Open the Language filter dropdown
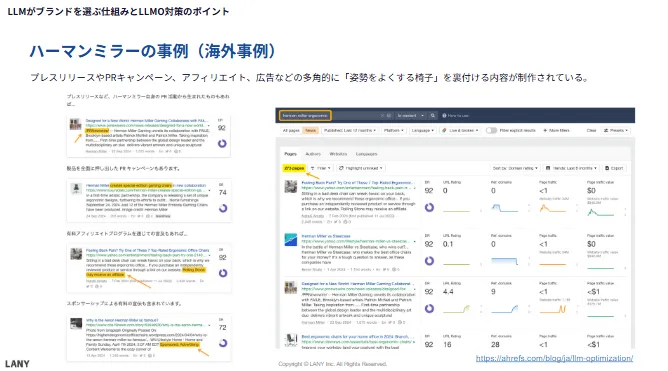Viewport: 668px width, 371px height. point(422,130)
